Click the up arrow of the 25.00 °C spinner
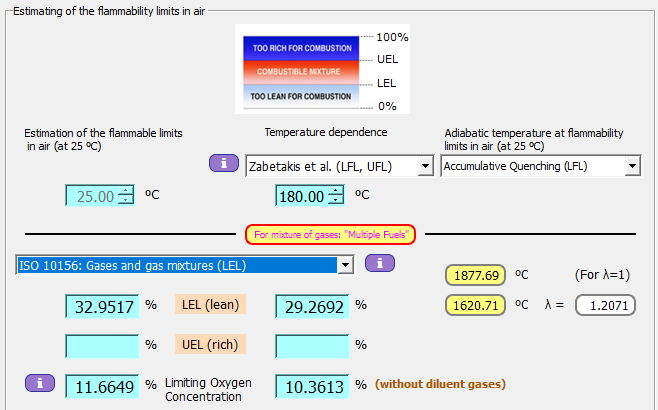Screen dimensions: 658x410 click(125, 191)
